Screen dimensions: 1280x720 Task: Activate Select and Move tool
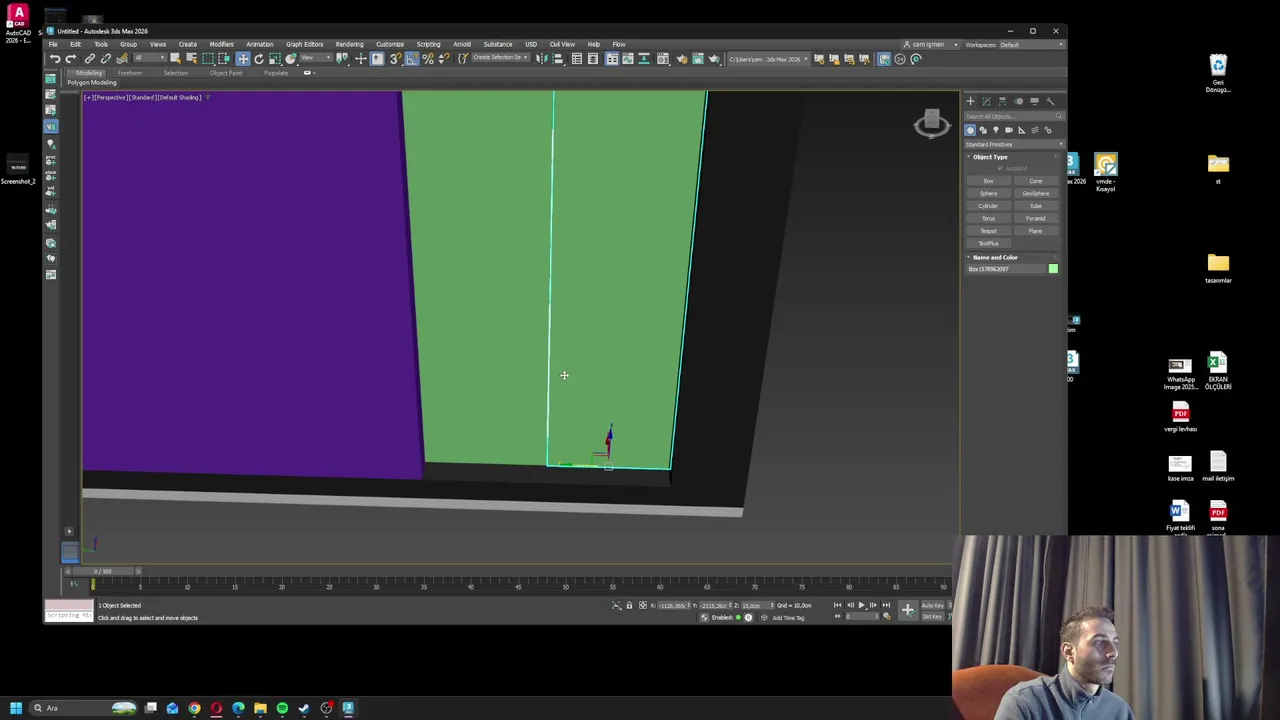coord(243,58)
